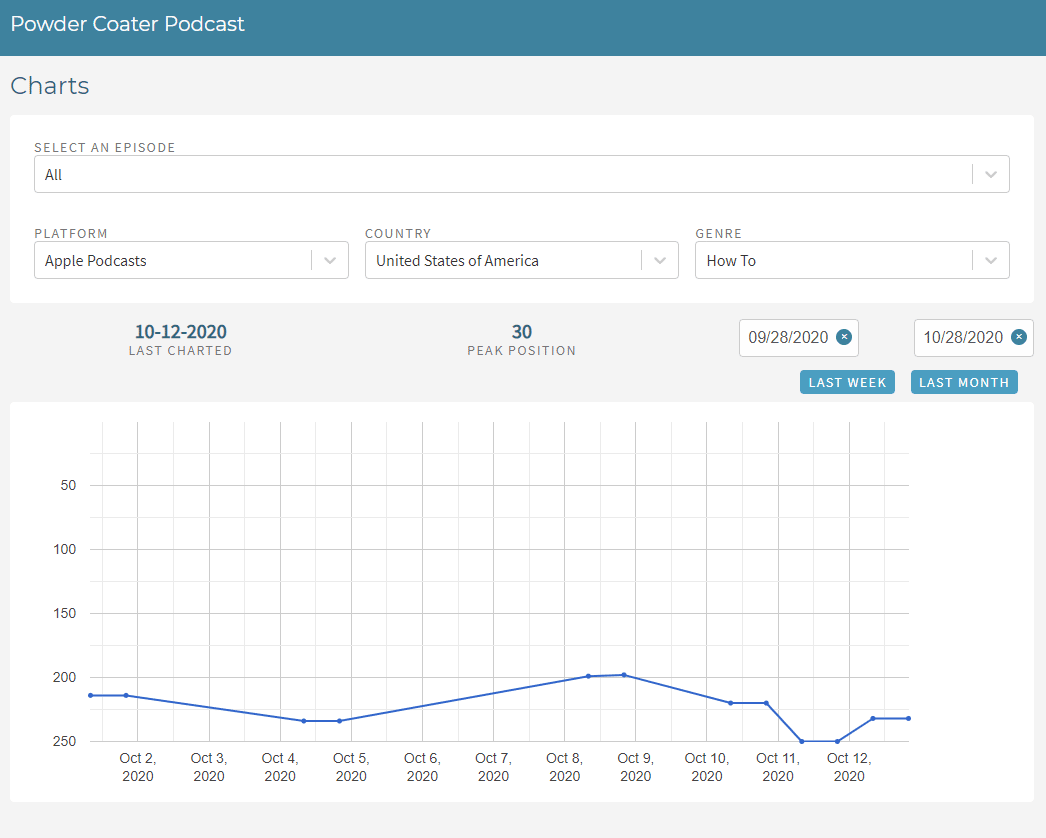This screenshot has width=1046, height=838.
Task: Click the last chart data point at the right end of the line
Action: click(909, 719)
